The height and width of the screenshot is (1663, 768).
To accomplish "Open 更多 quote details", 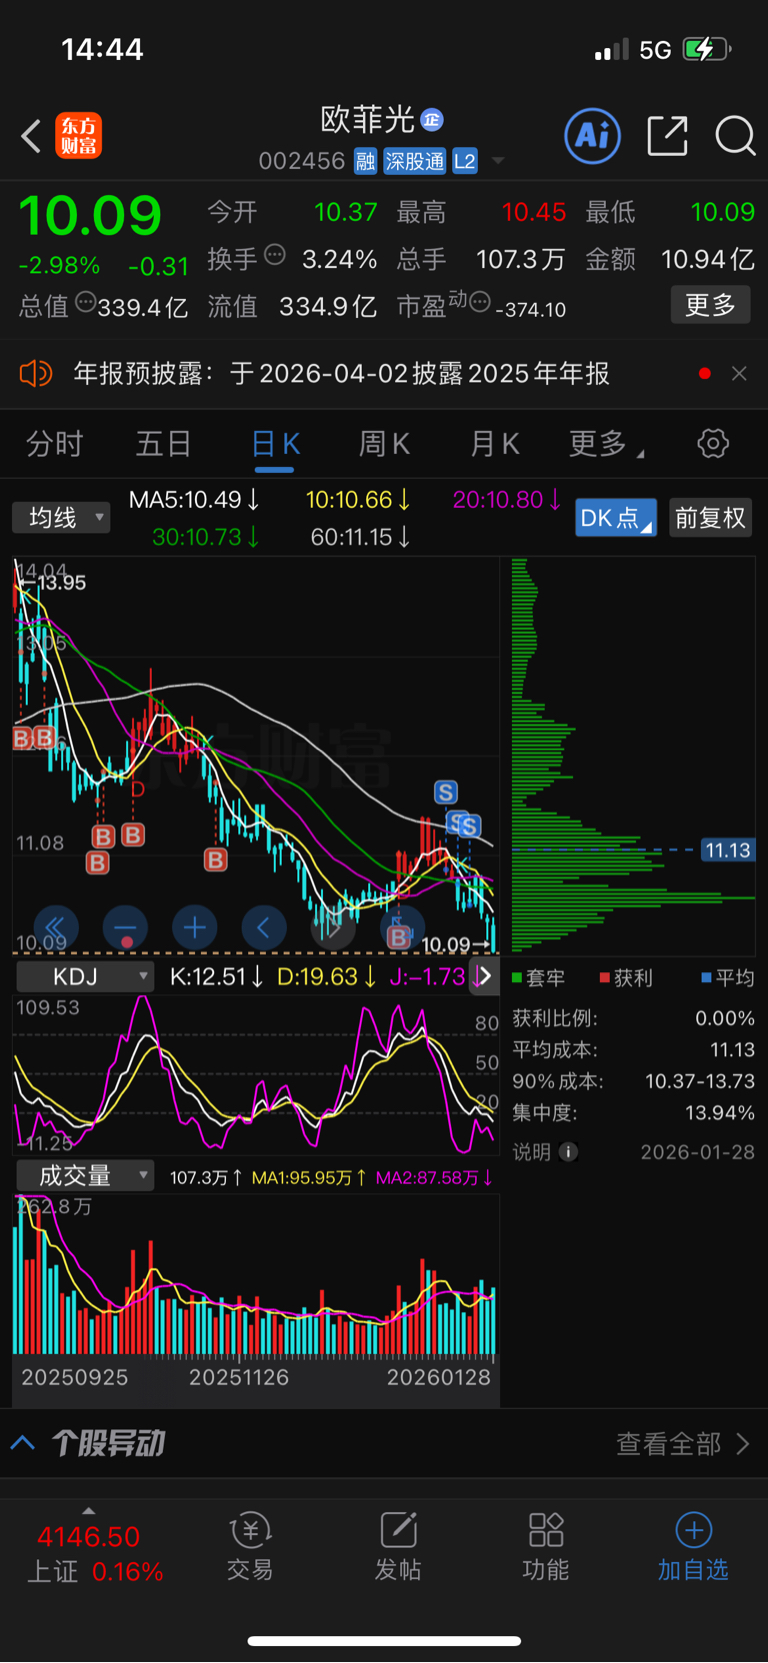I will pyautogui.click(x=710, y=305).
